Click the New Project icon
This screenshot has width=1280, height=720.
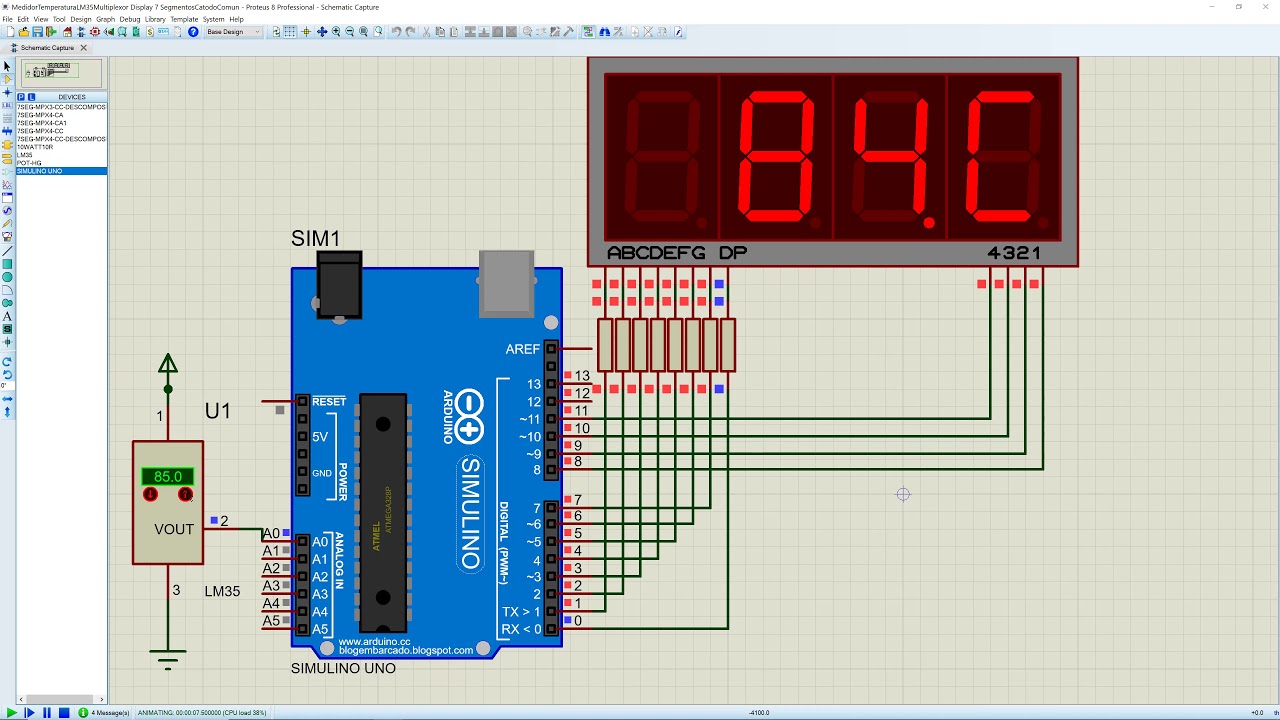click(x=10, y=32)
